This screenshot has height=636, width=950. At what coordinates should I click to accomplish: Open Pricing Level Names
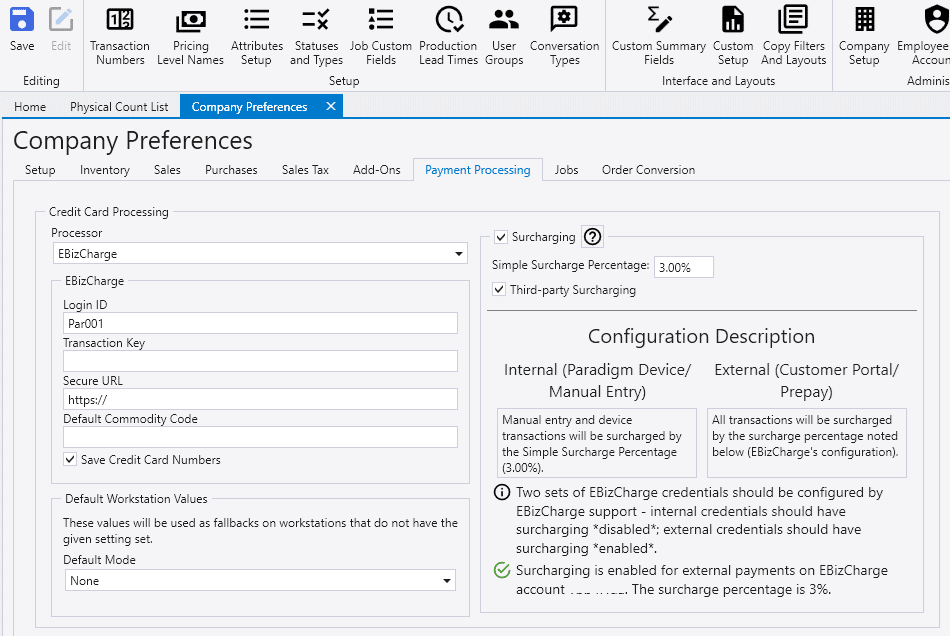click(190, 35)
